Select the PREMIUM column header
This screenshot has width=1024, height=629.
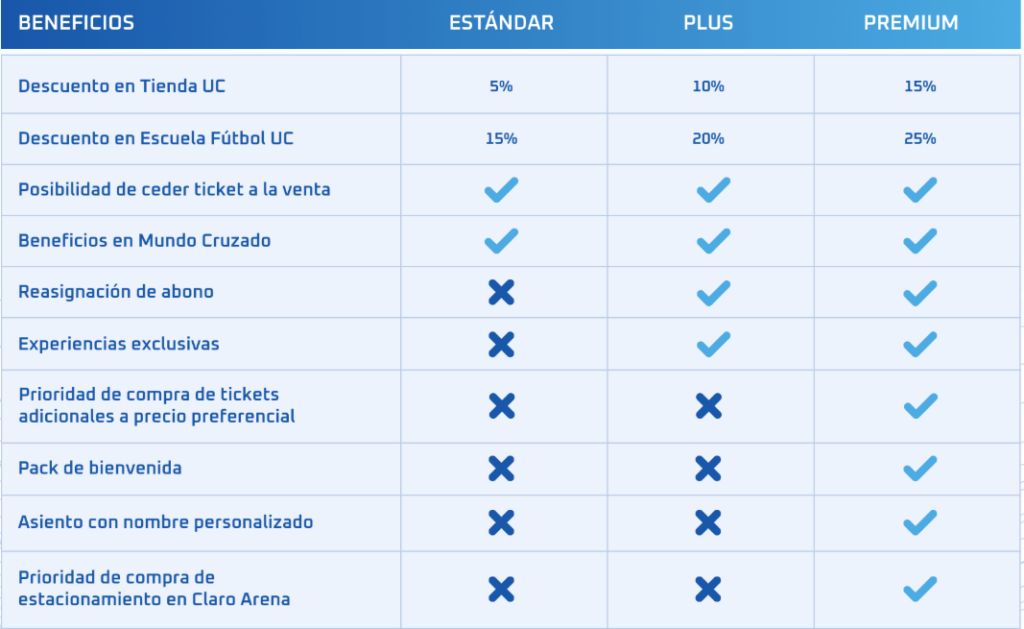coord(910,23)
